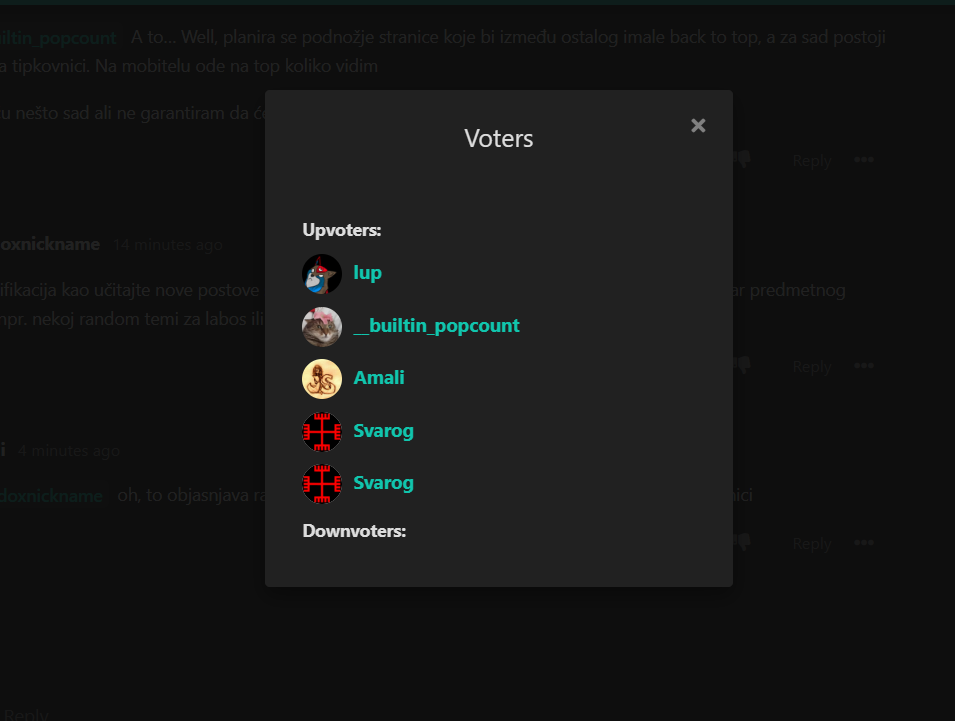Downvote the comment posted 14 minutes ago
The image size is (955, 721).
742,365
